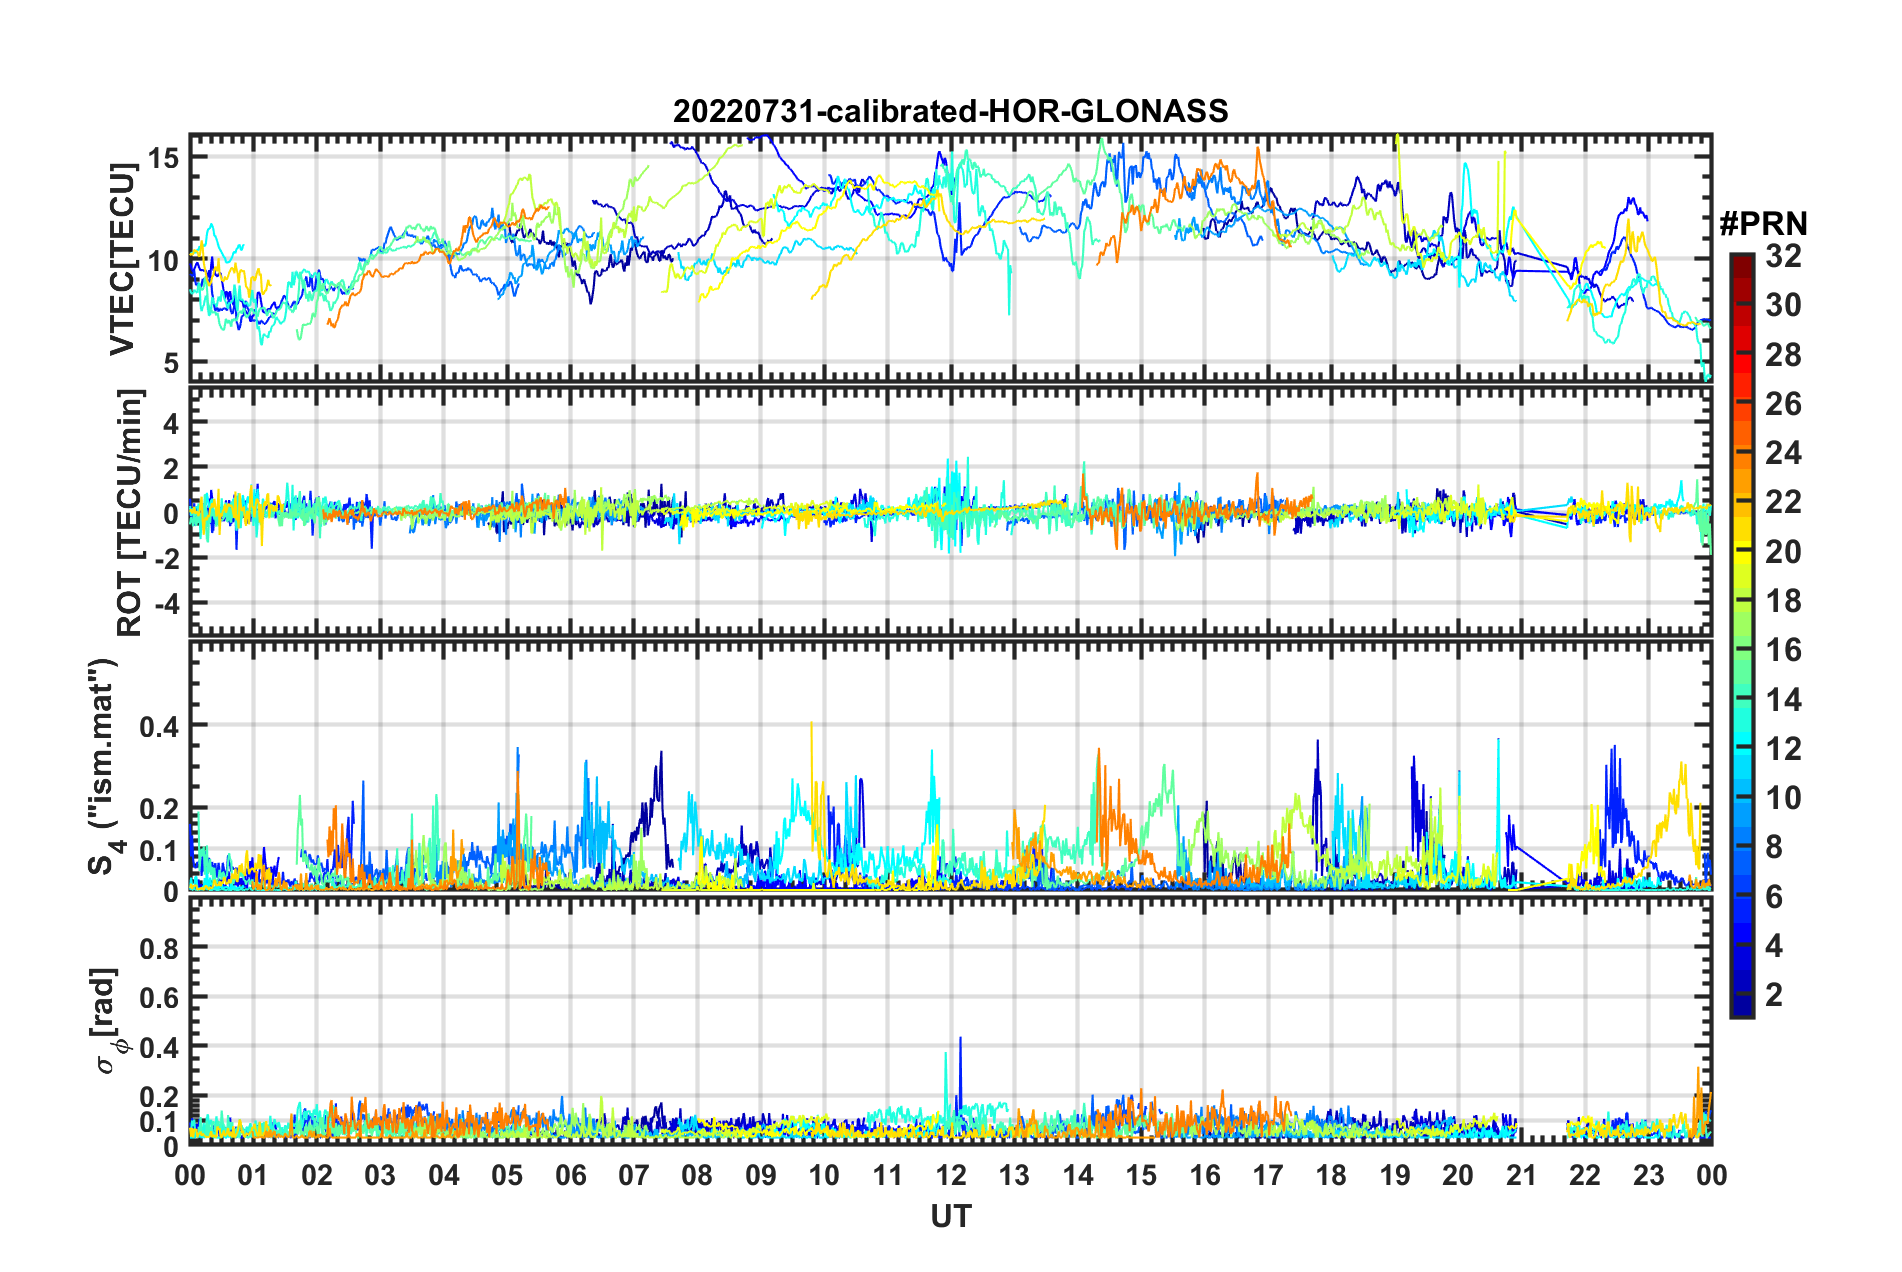Click x-axis hour tick "05"
1902x1272 pixels.
click(507, 1175)
